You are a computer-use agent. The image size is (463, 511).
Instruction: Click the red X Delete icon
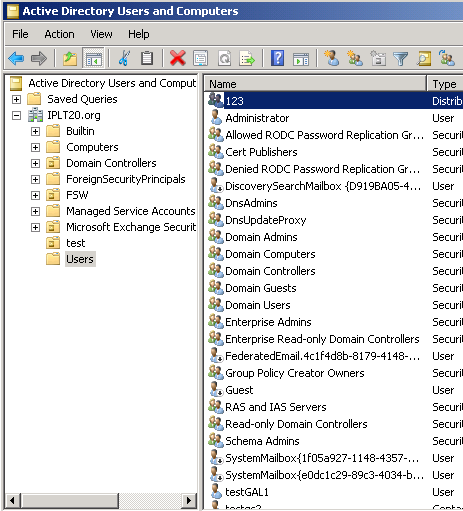coord(177,58)
